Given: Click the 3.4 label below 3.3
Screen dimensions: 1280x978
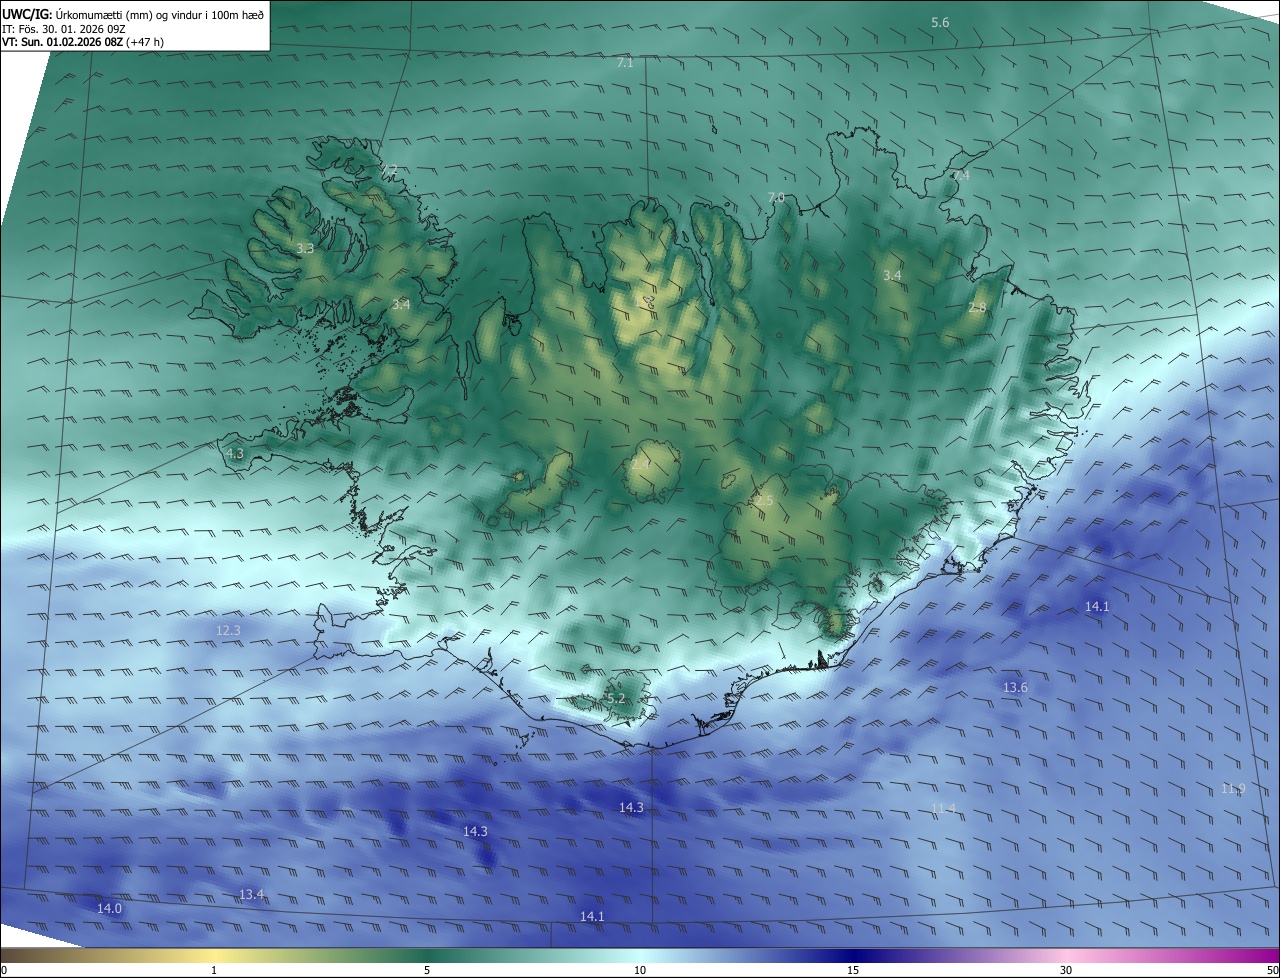Looking at the screenshot, I should pyautogui.click(x=400, y=304).
